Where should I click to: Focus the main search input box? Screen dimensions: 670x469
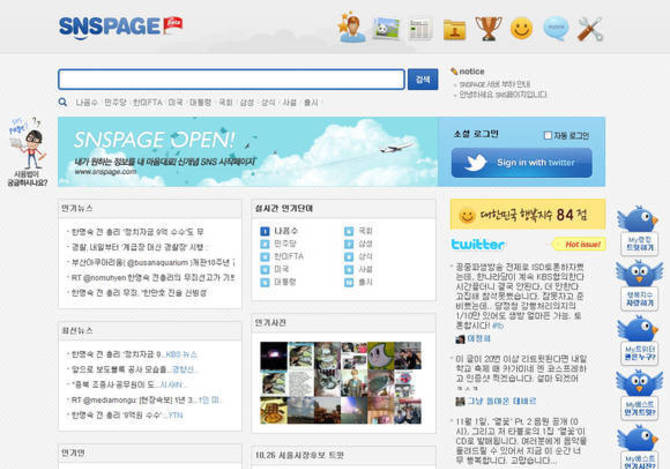tap(231, 79)
